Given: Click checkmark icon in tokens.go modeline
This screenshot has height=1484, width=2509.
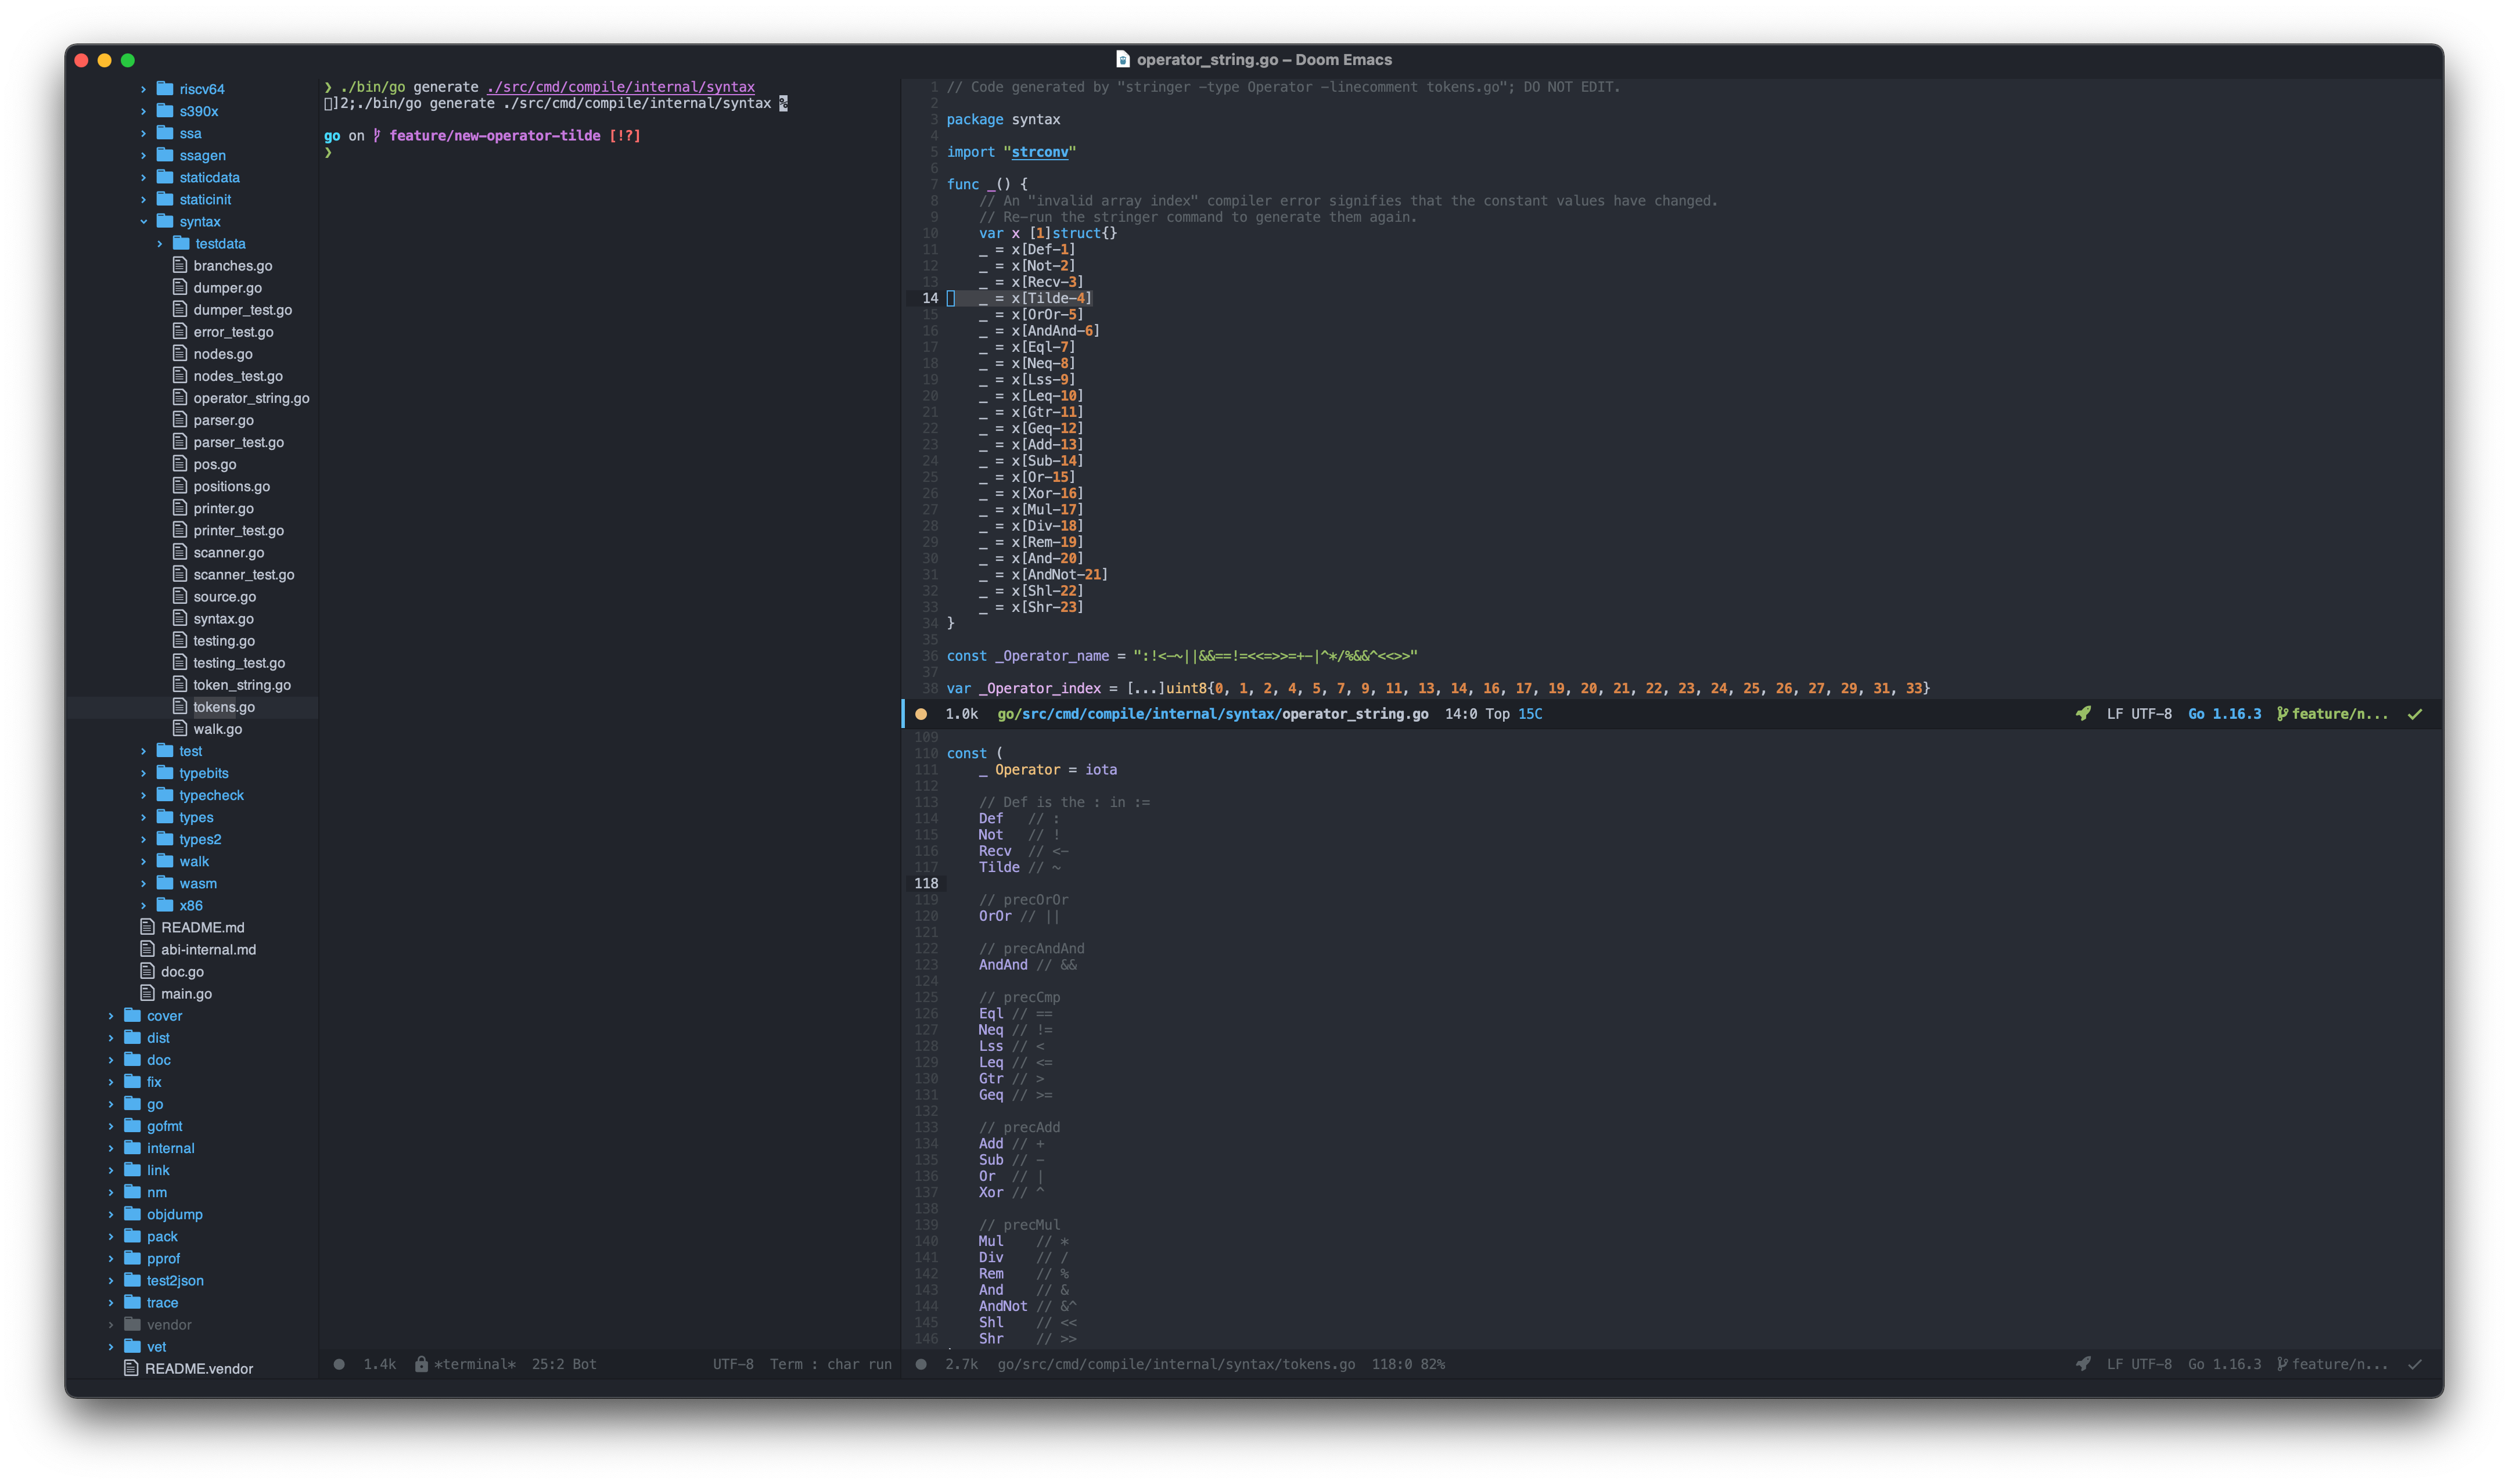Looking at the screenshot, I should pyautogui.click(x=2415, y=1364).
